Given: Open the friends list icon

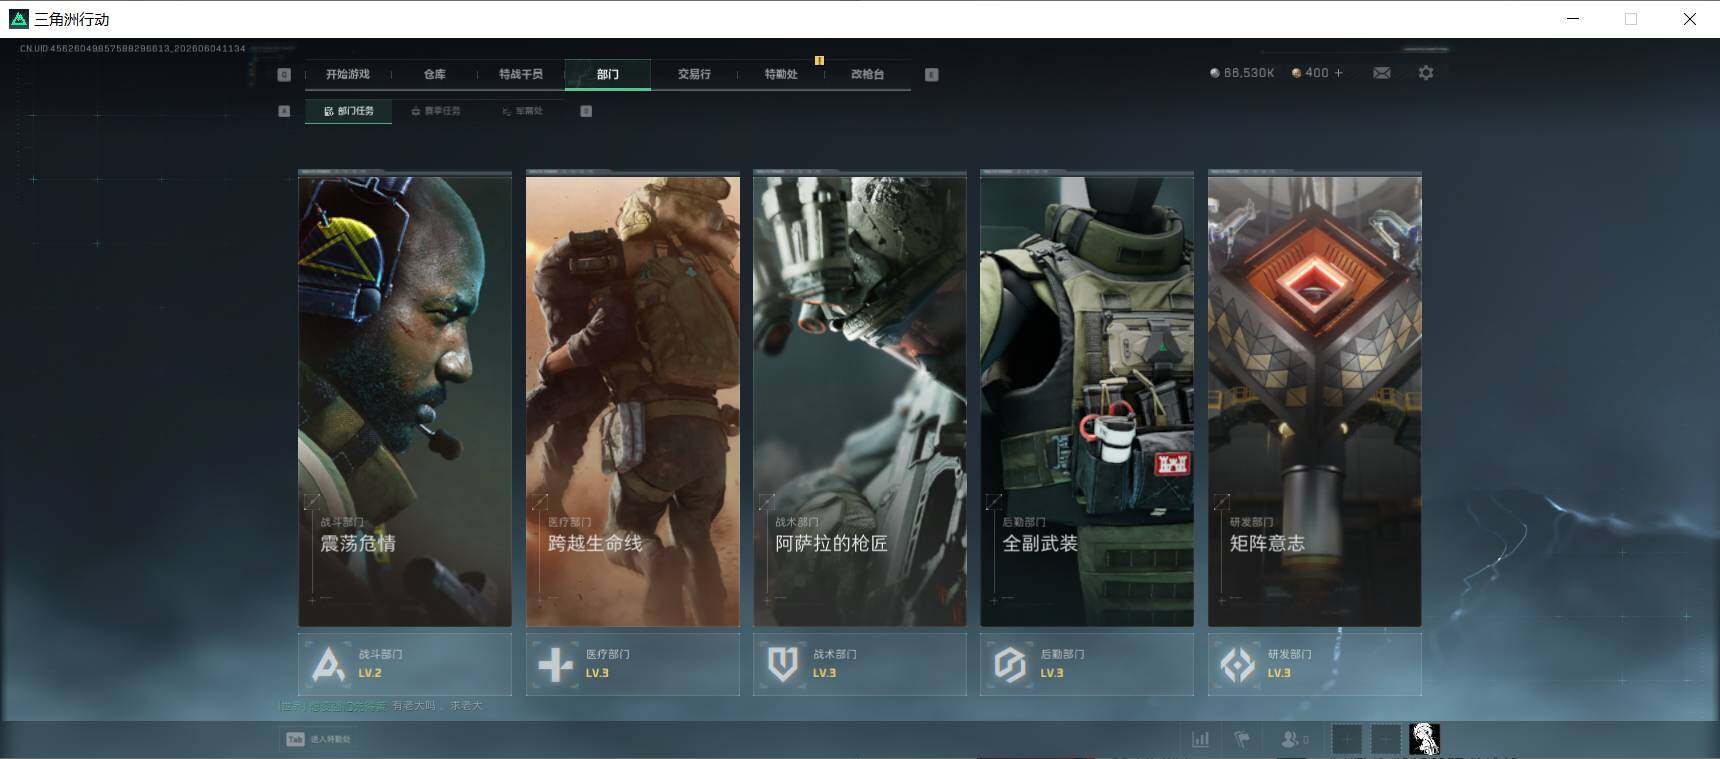Looking at the screenshot, I should (x=1295, y=739).
